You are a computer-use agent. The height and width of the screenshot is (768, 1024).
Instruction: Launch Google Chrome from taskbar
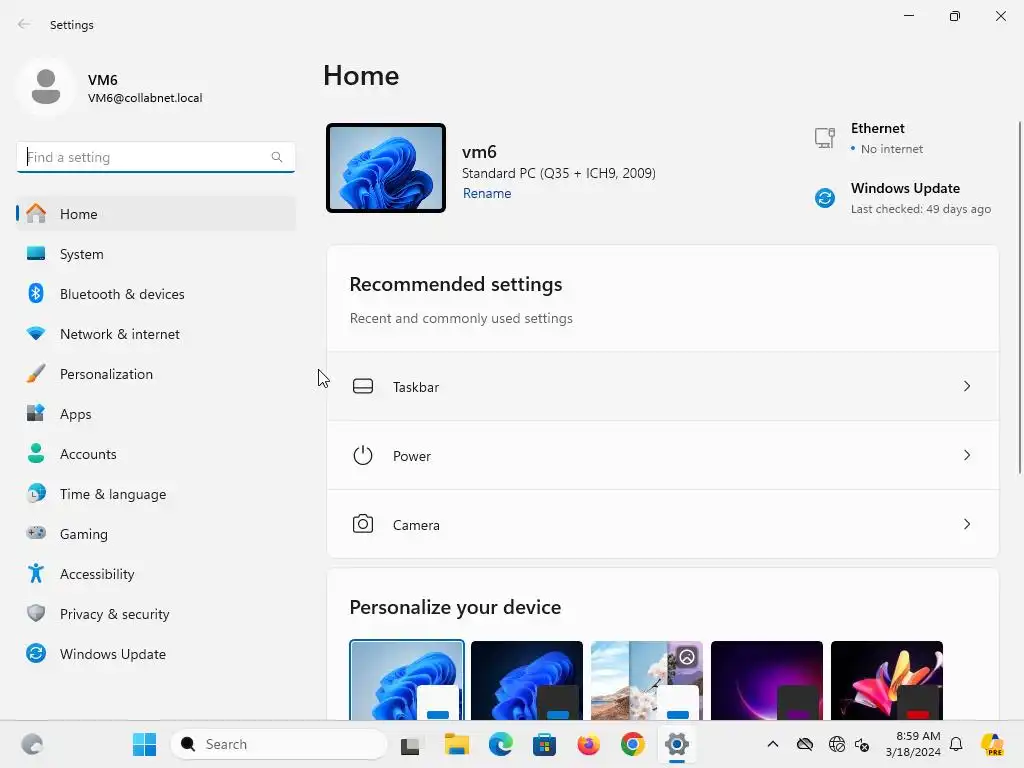point(632,744)
